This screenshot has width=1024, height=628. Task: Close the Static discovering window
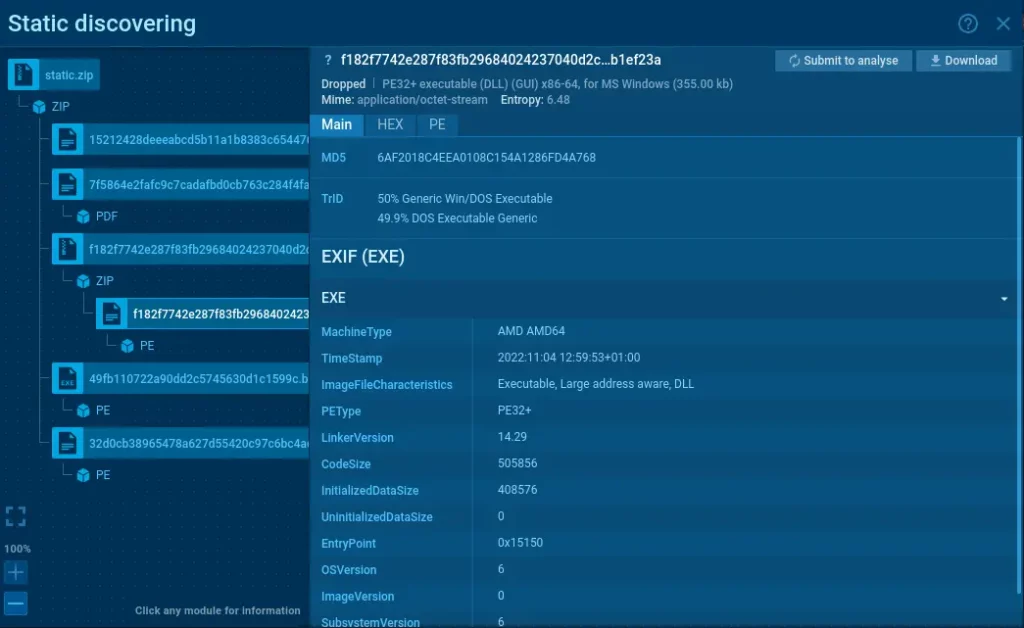tap(1003, 24)
